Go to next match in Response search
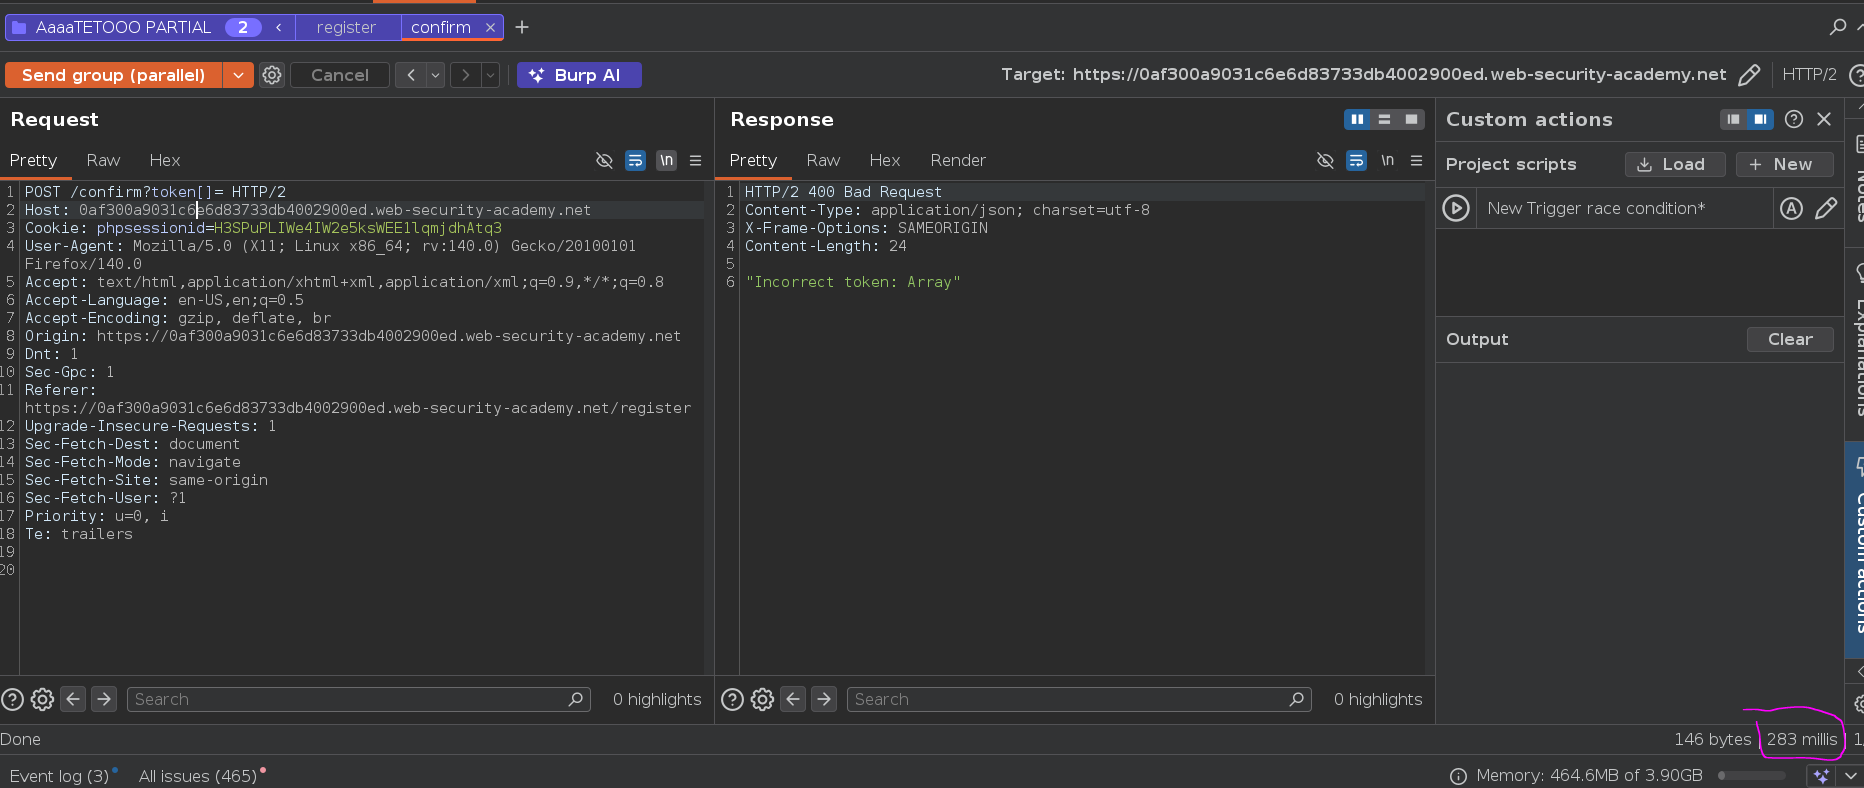The height and width of the screenshot is (788, 1864). pos(824,699)
